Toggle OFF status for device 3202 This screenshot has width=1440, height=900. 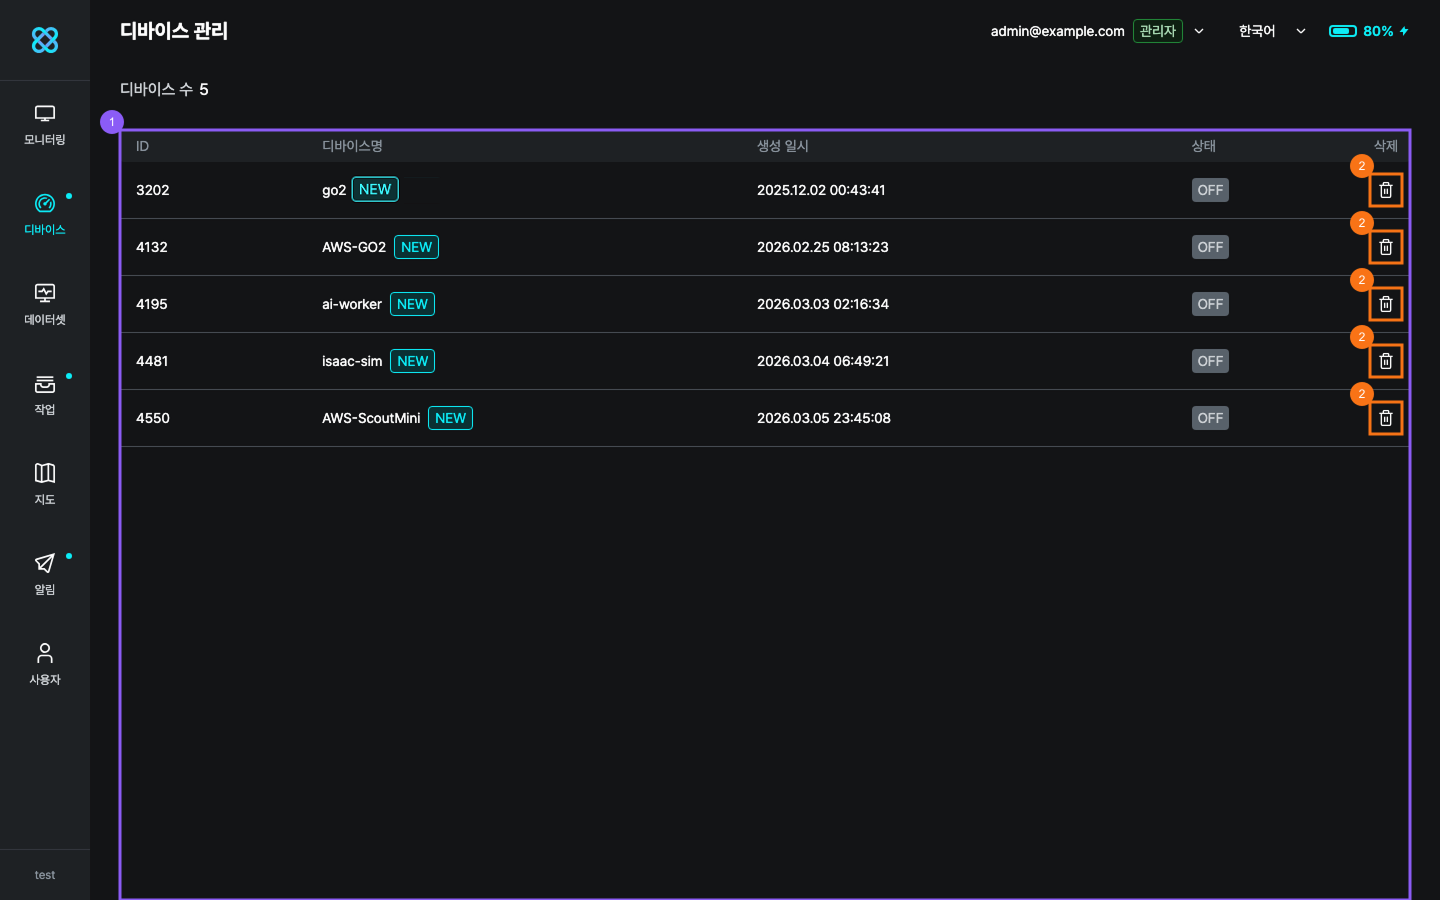click(x=1210, y=190)
